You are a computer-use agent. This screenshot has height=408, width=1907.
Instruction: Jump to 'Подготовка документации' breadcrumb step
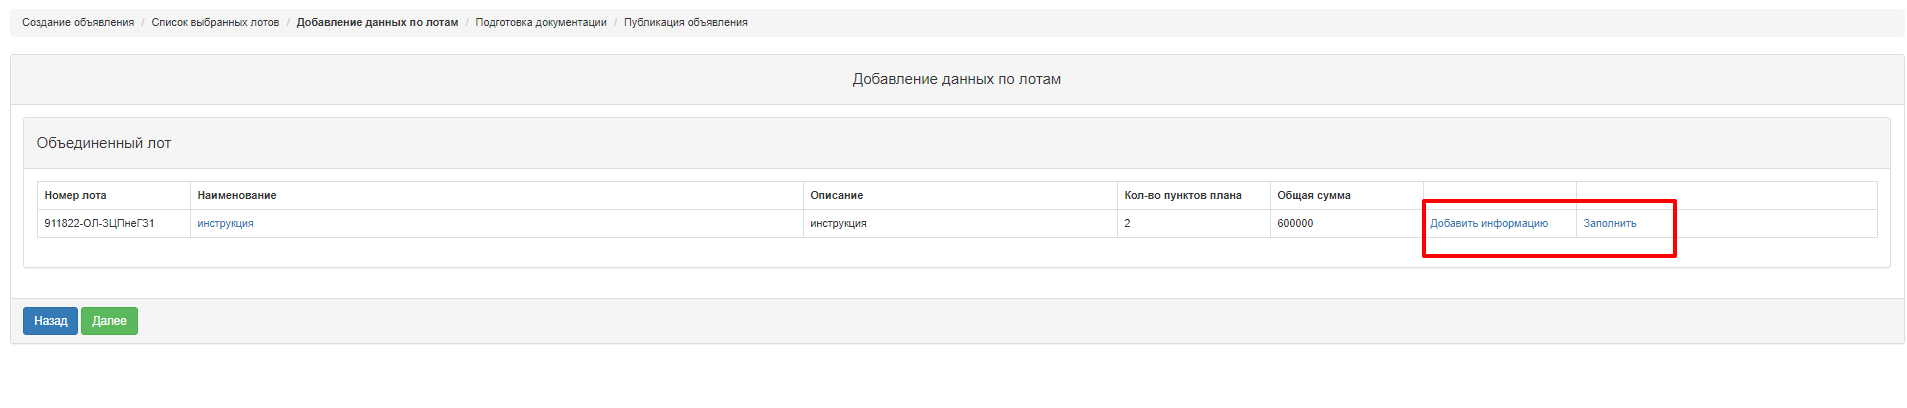[541, 22]
